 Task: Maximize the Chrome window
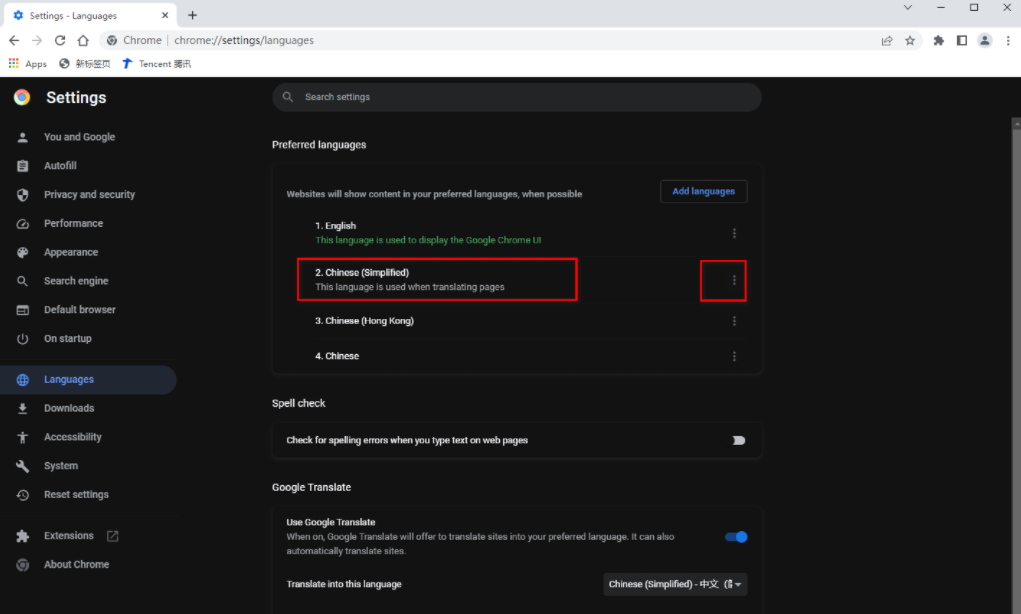[974, 8]
